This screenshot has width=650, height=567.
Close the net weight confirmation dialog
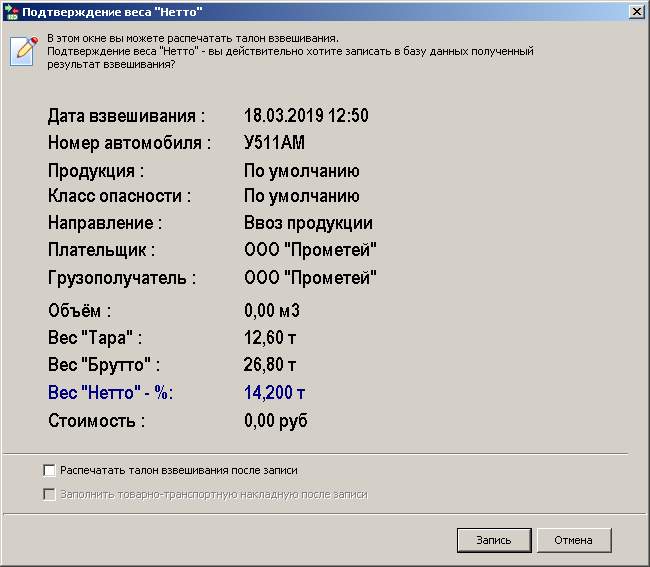tap(636, 11)
